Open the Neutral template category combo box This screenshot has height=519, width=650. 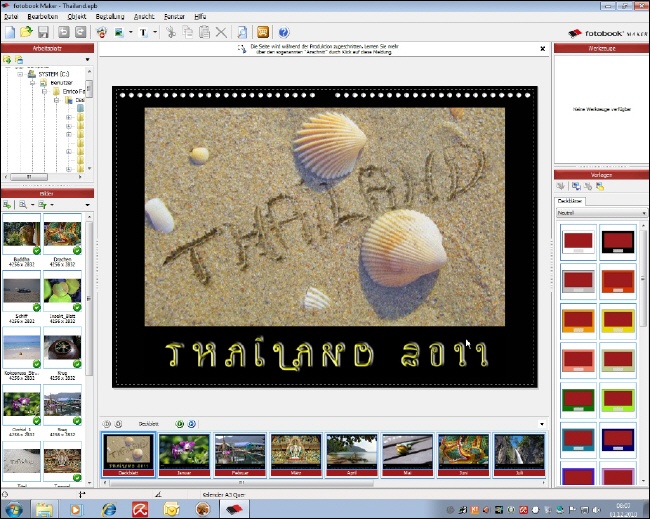coord(601,213)
